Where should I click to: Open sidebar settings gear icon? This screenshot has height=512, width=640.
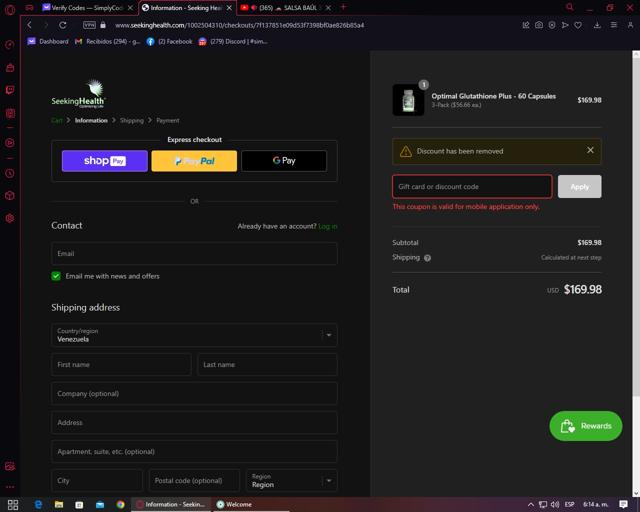point(10,218)
